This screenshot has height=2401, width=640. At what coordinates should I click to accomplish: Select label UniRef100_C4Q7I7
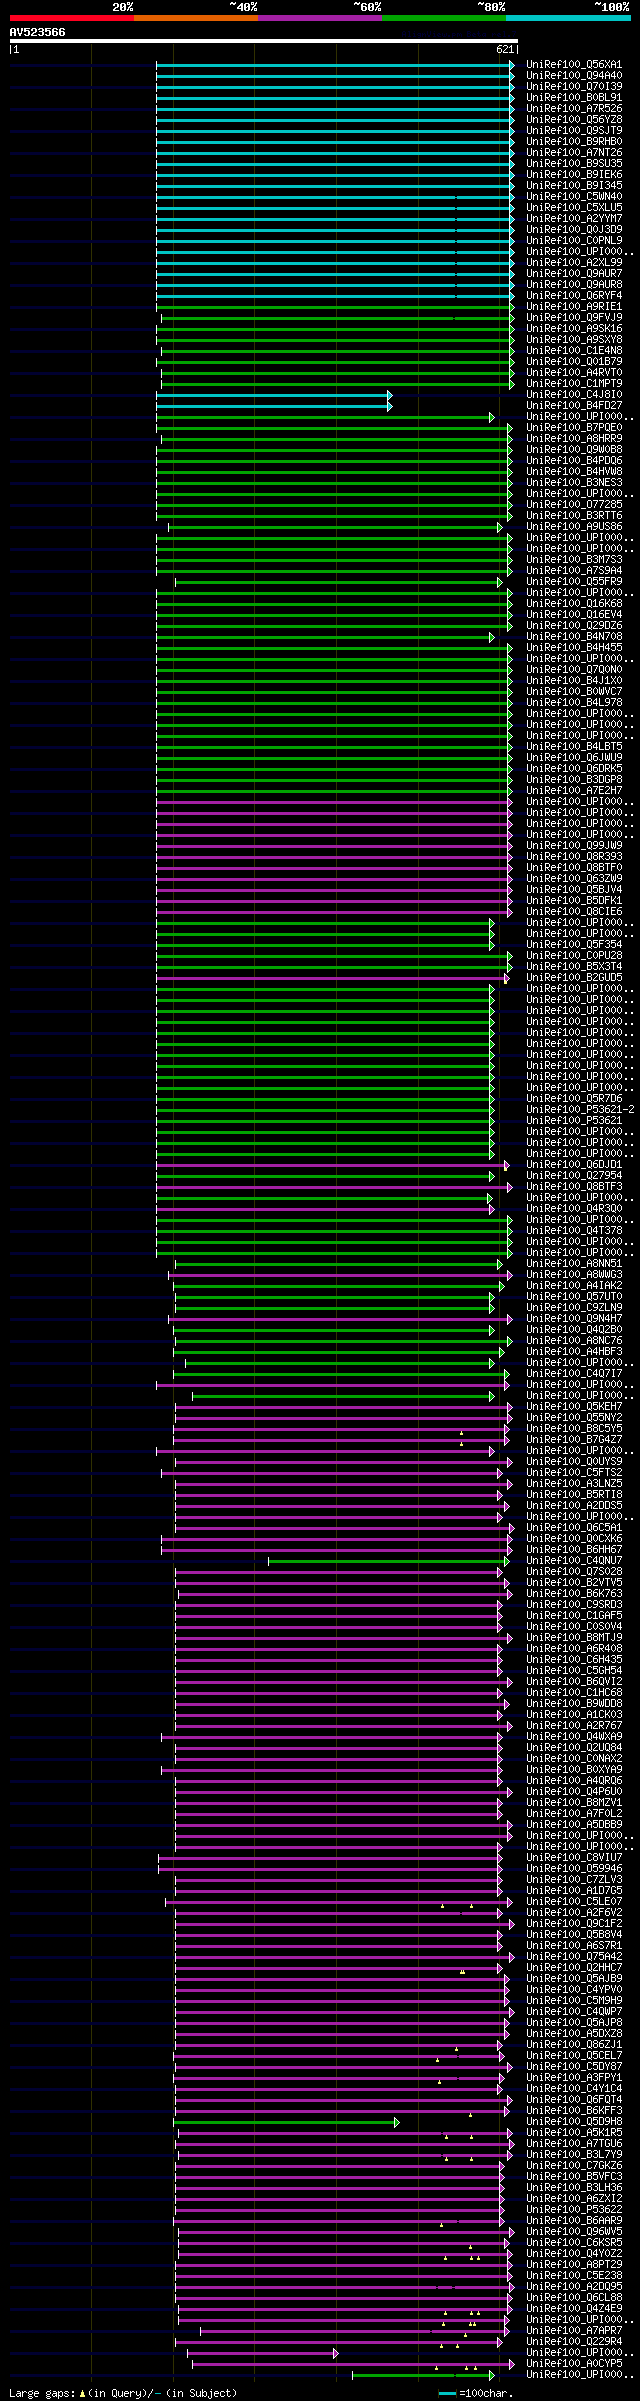[x=574, y=1373]
